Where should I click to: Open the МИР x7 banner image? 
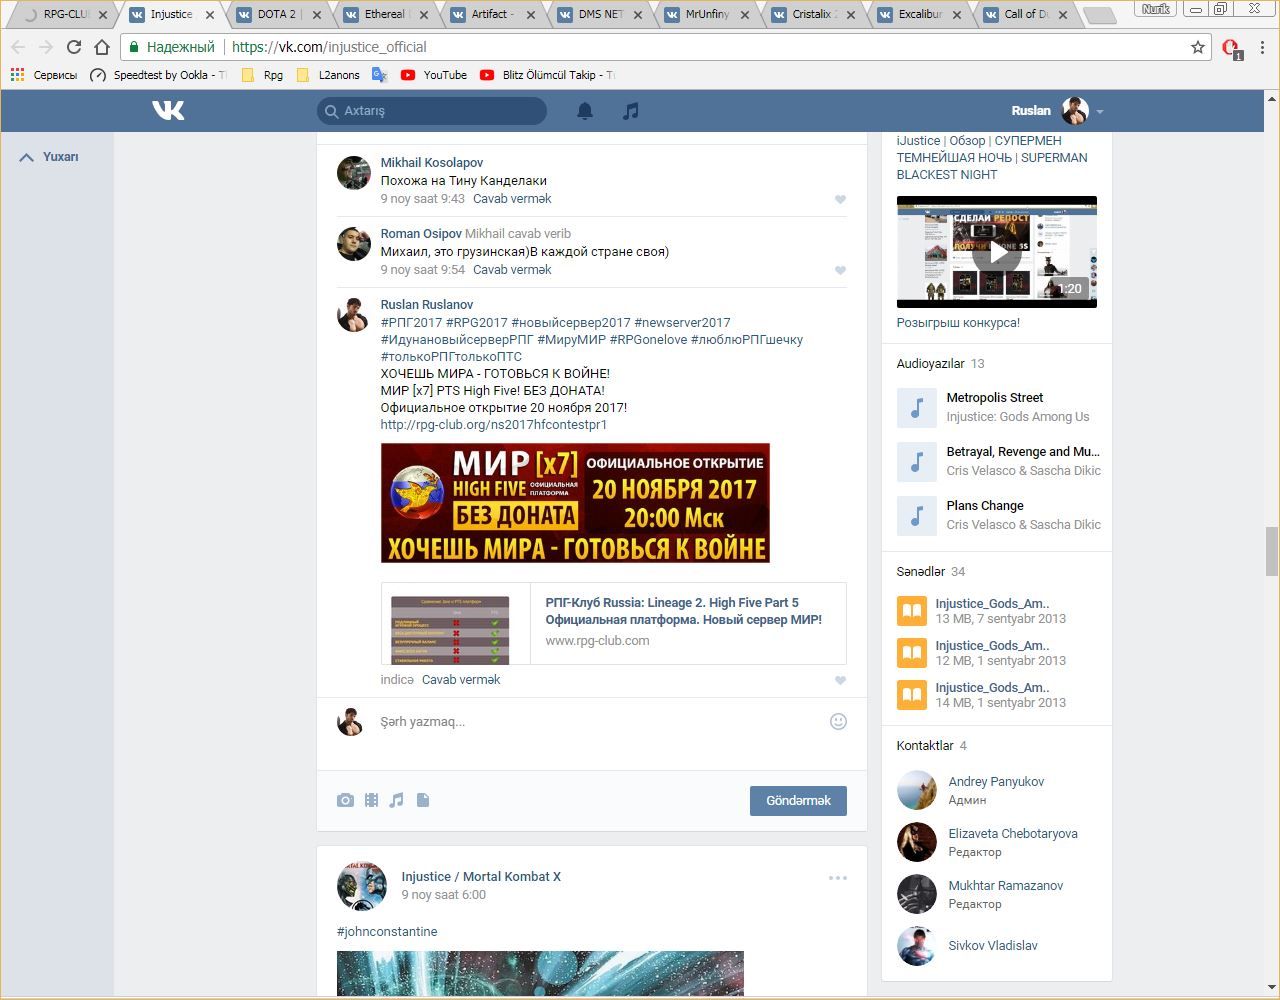point(575,503)
